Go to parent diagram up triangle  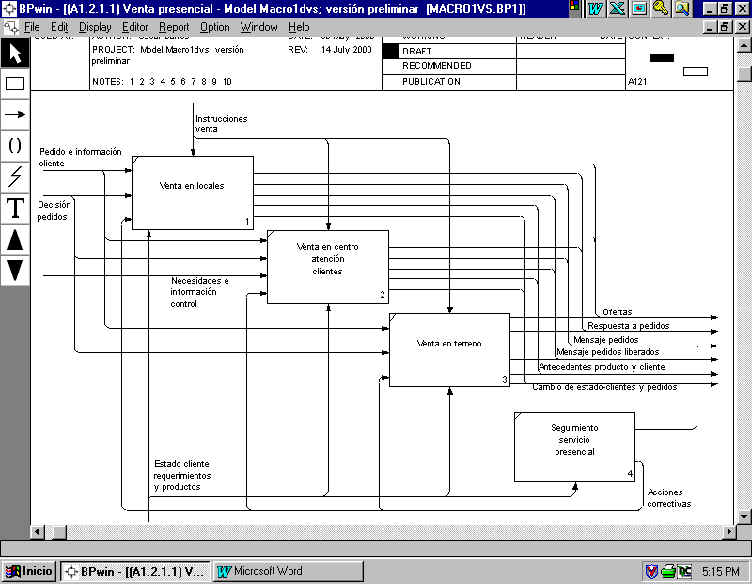coord(15,240)
